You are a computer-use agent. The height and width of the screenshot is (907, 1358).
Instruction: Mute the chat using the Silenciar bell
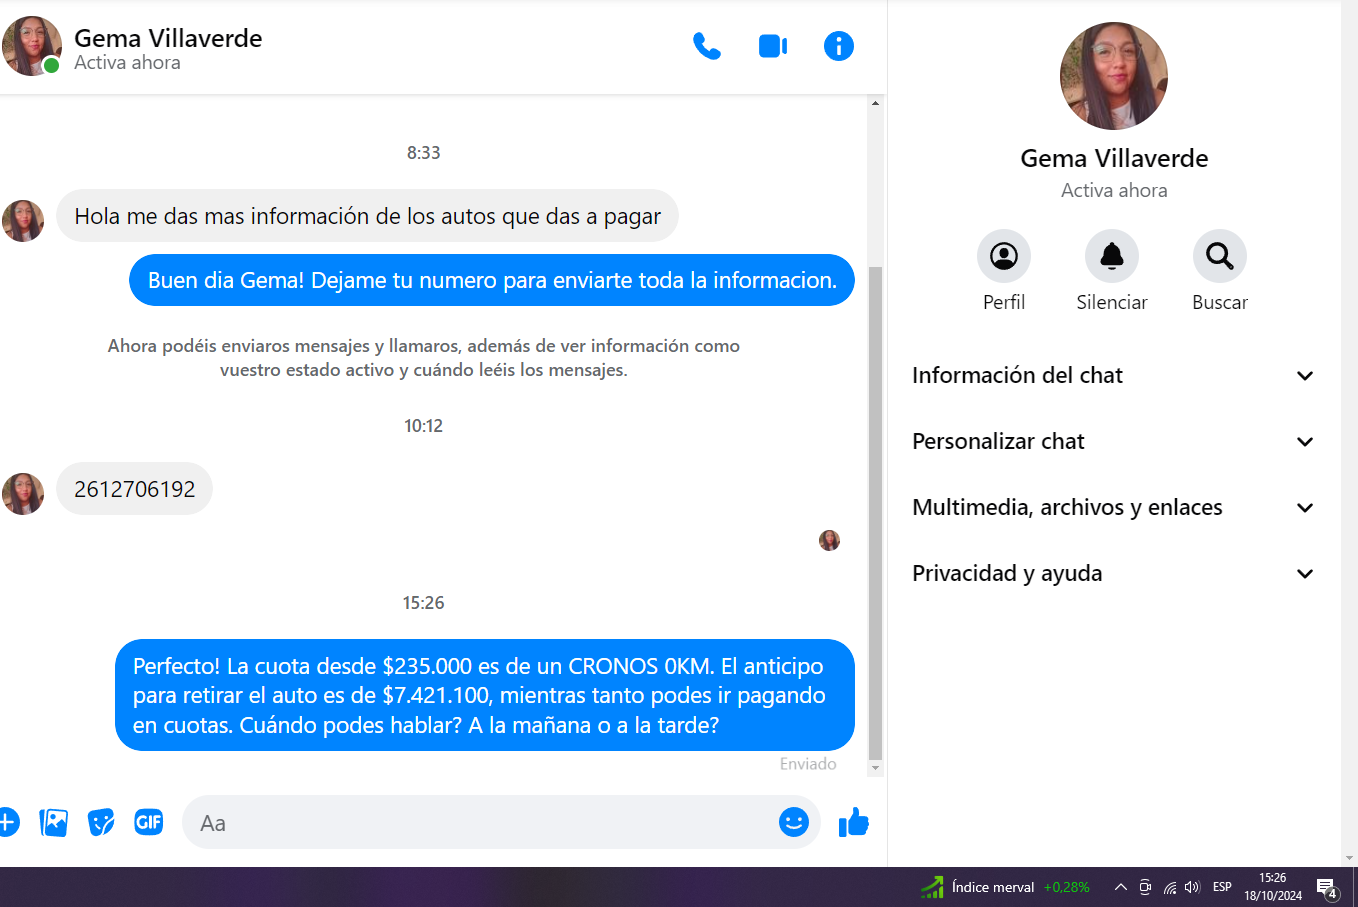point(1111,257)
